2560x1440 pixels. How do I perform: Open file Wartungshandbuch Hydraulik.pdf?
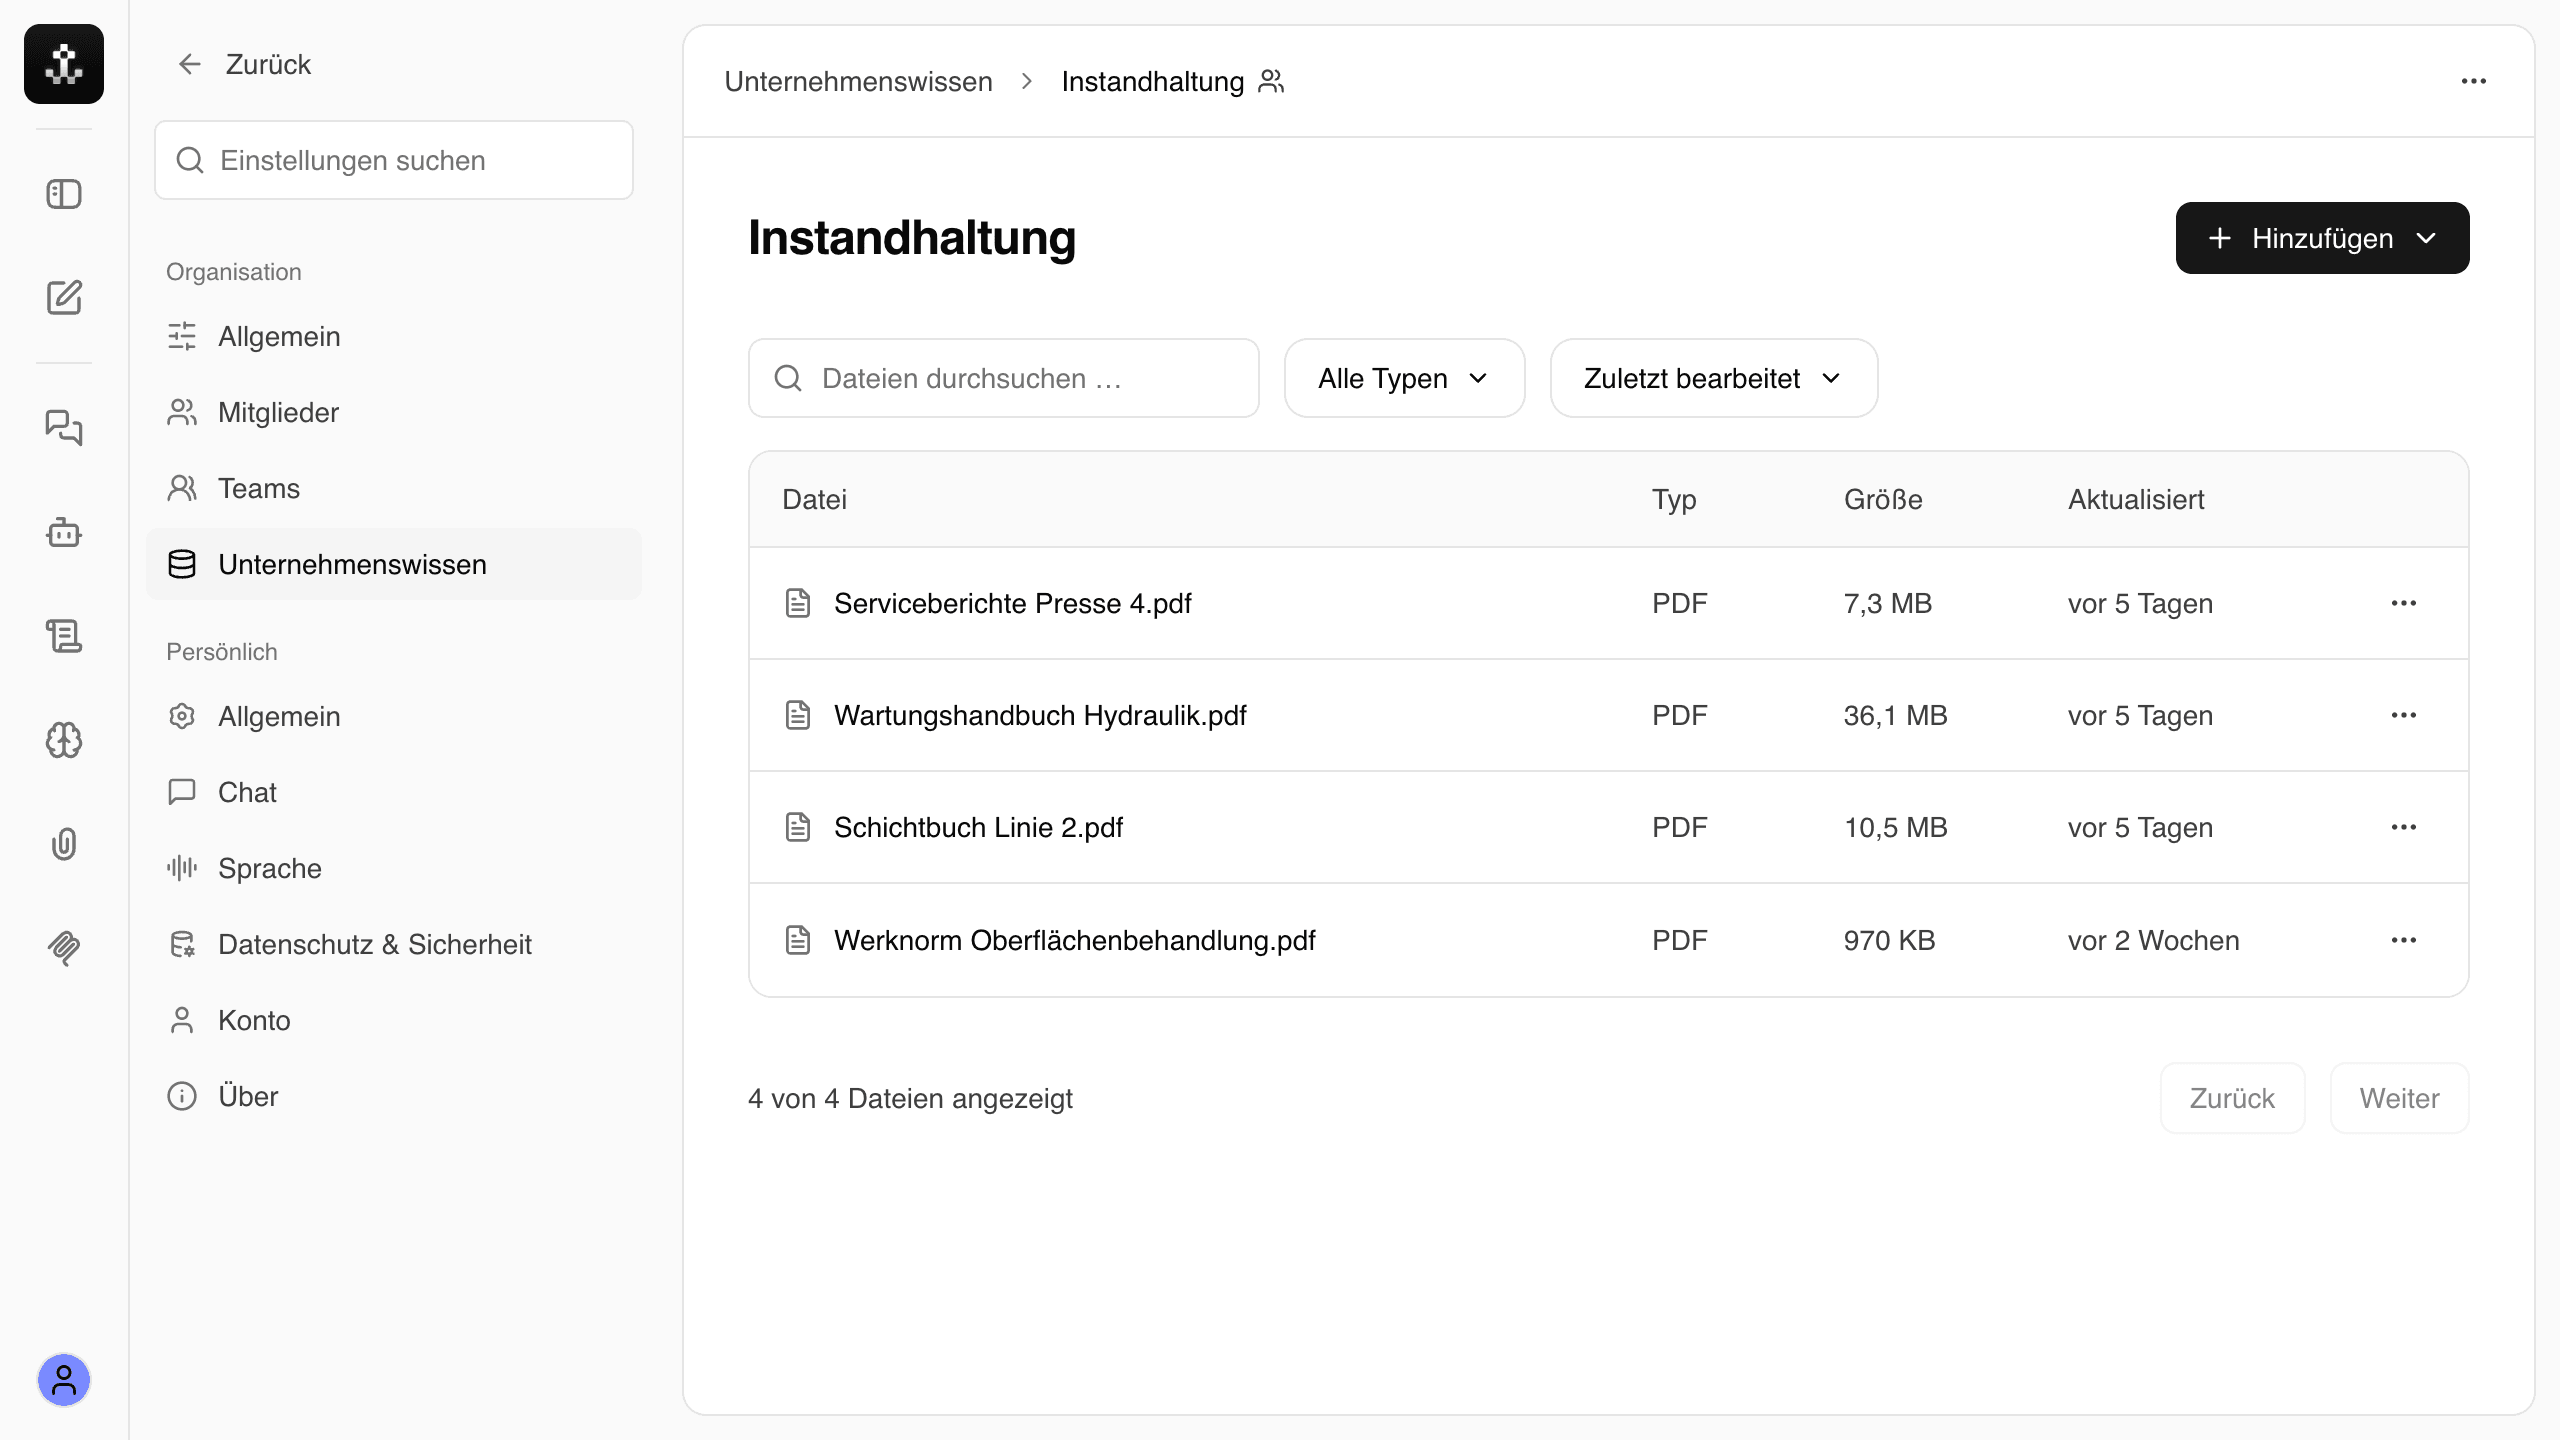tap(1040, 715)
